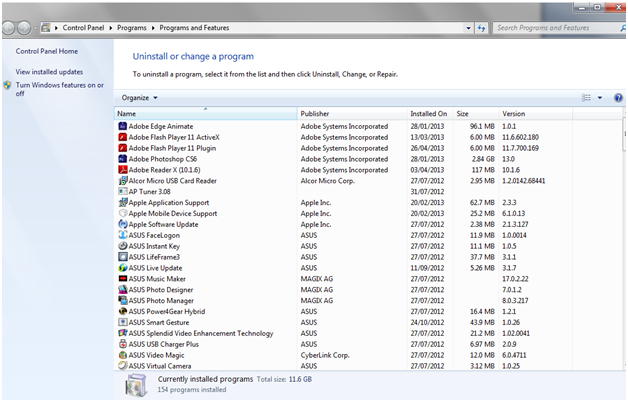Screen dimensions: 628x402
Task: Click the 17.0.2.22 version value
Action: coord(515,279)
